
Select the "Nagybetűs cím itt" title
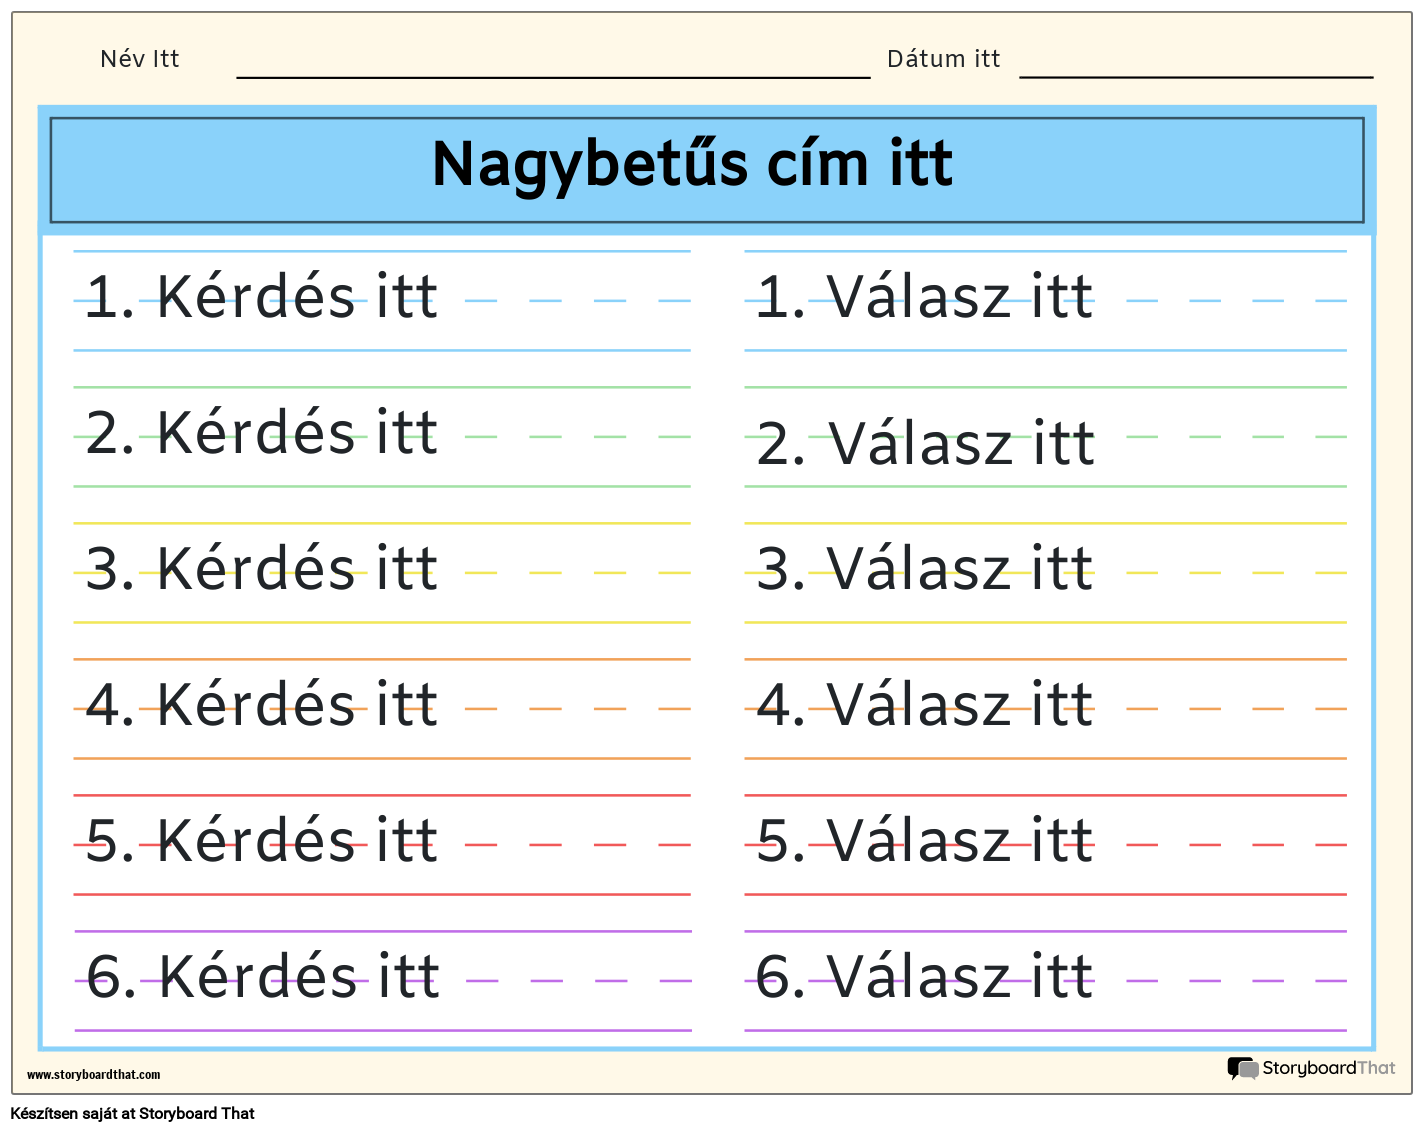(692, 165)
